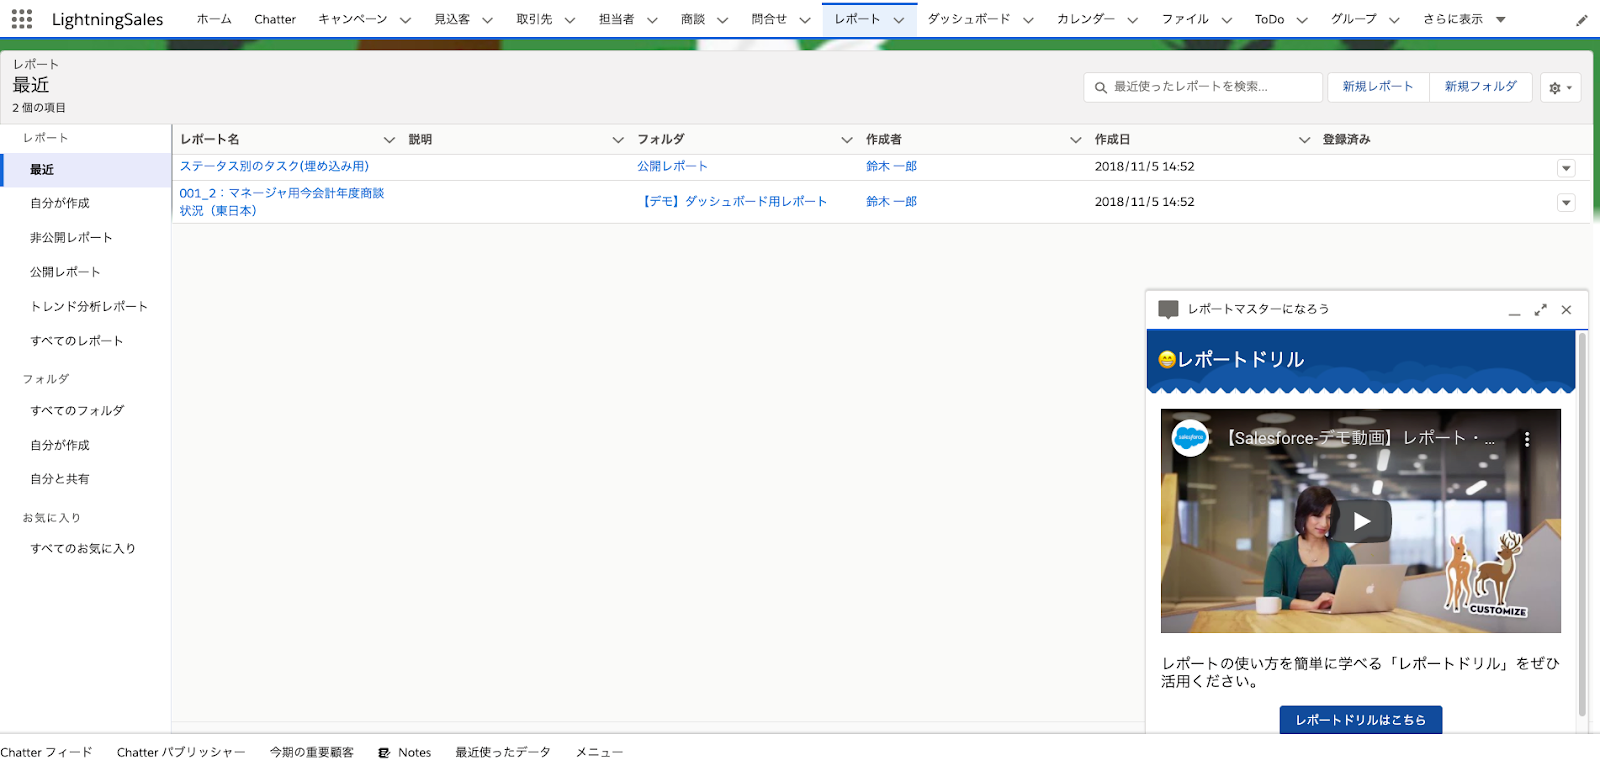1600x771 pixels.
Task: Select トレンド分析レポート in sidebar
Action: [x=89, y=307]
